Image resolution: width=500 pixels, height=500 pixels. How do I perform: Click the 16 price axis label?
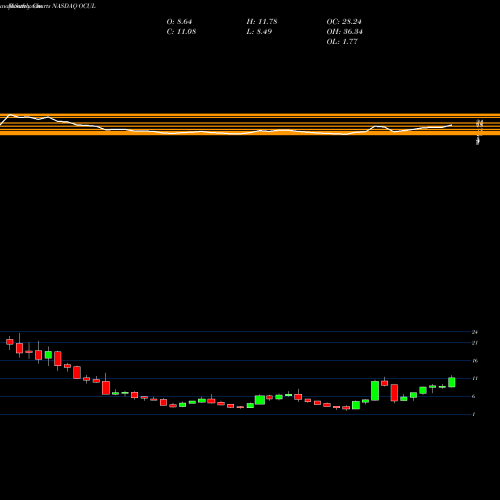point(475,361)
